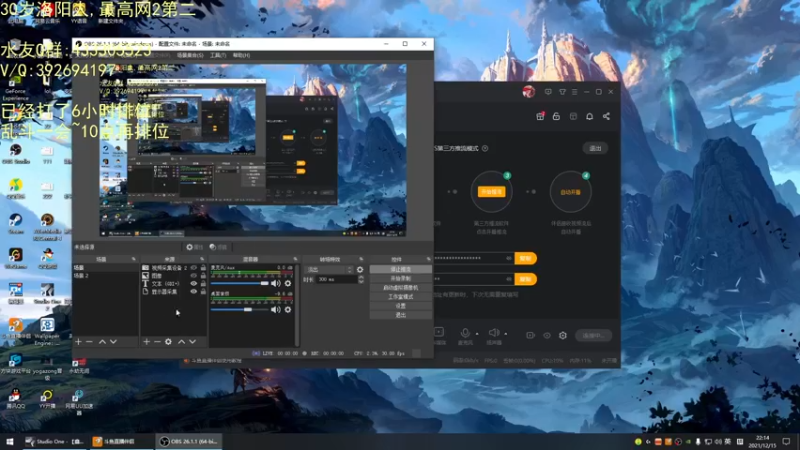Click the start recording button in OBS

(401, 279)
